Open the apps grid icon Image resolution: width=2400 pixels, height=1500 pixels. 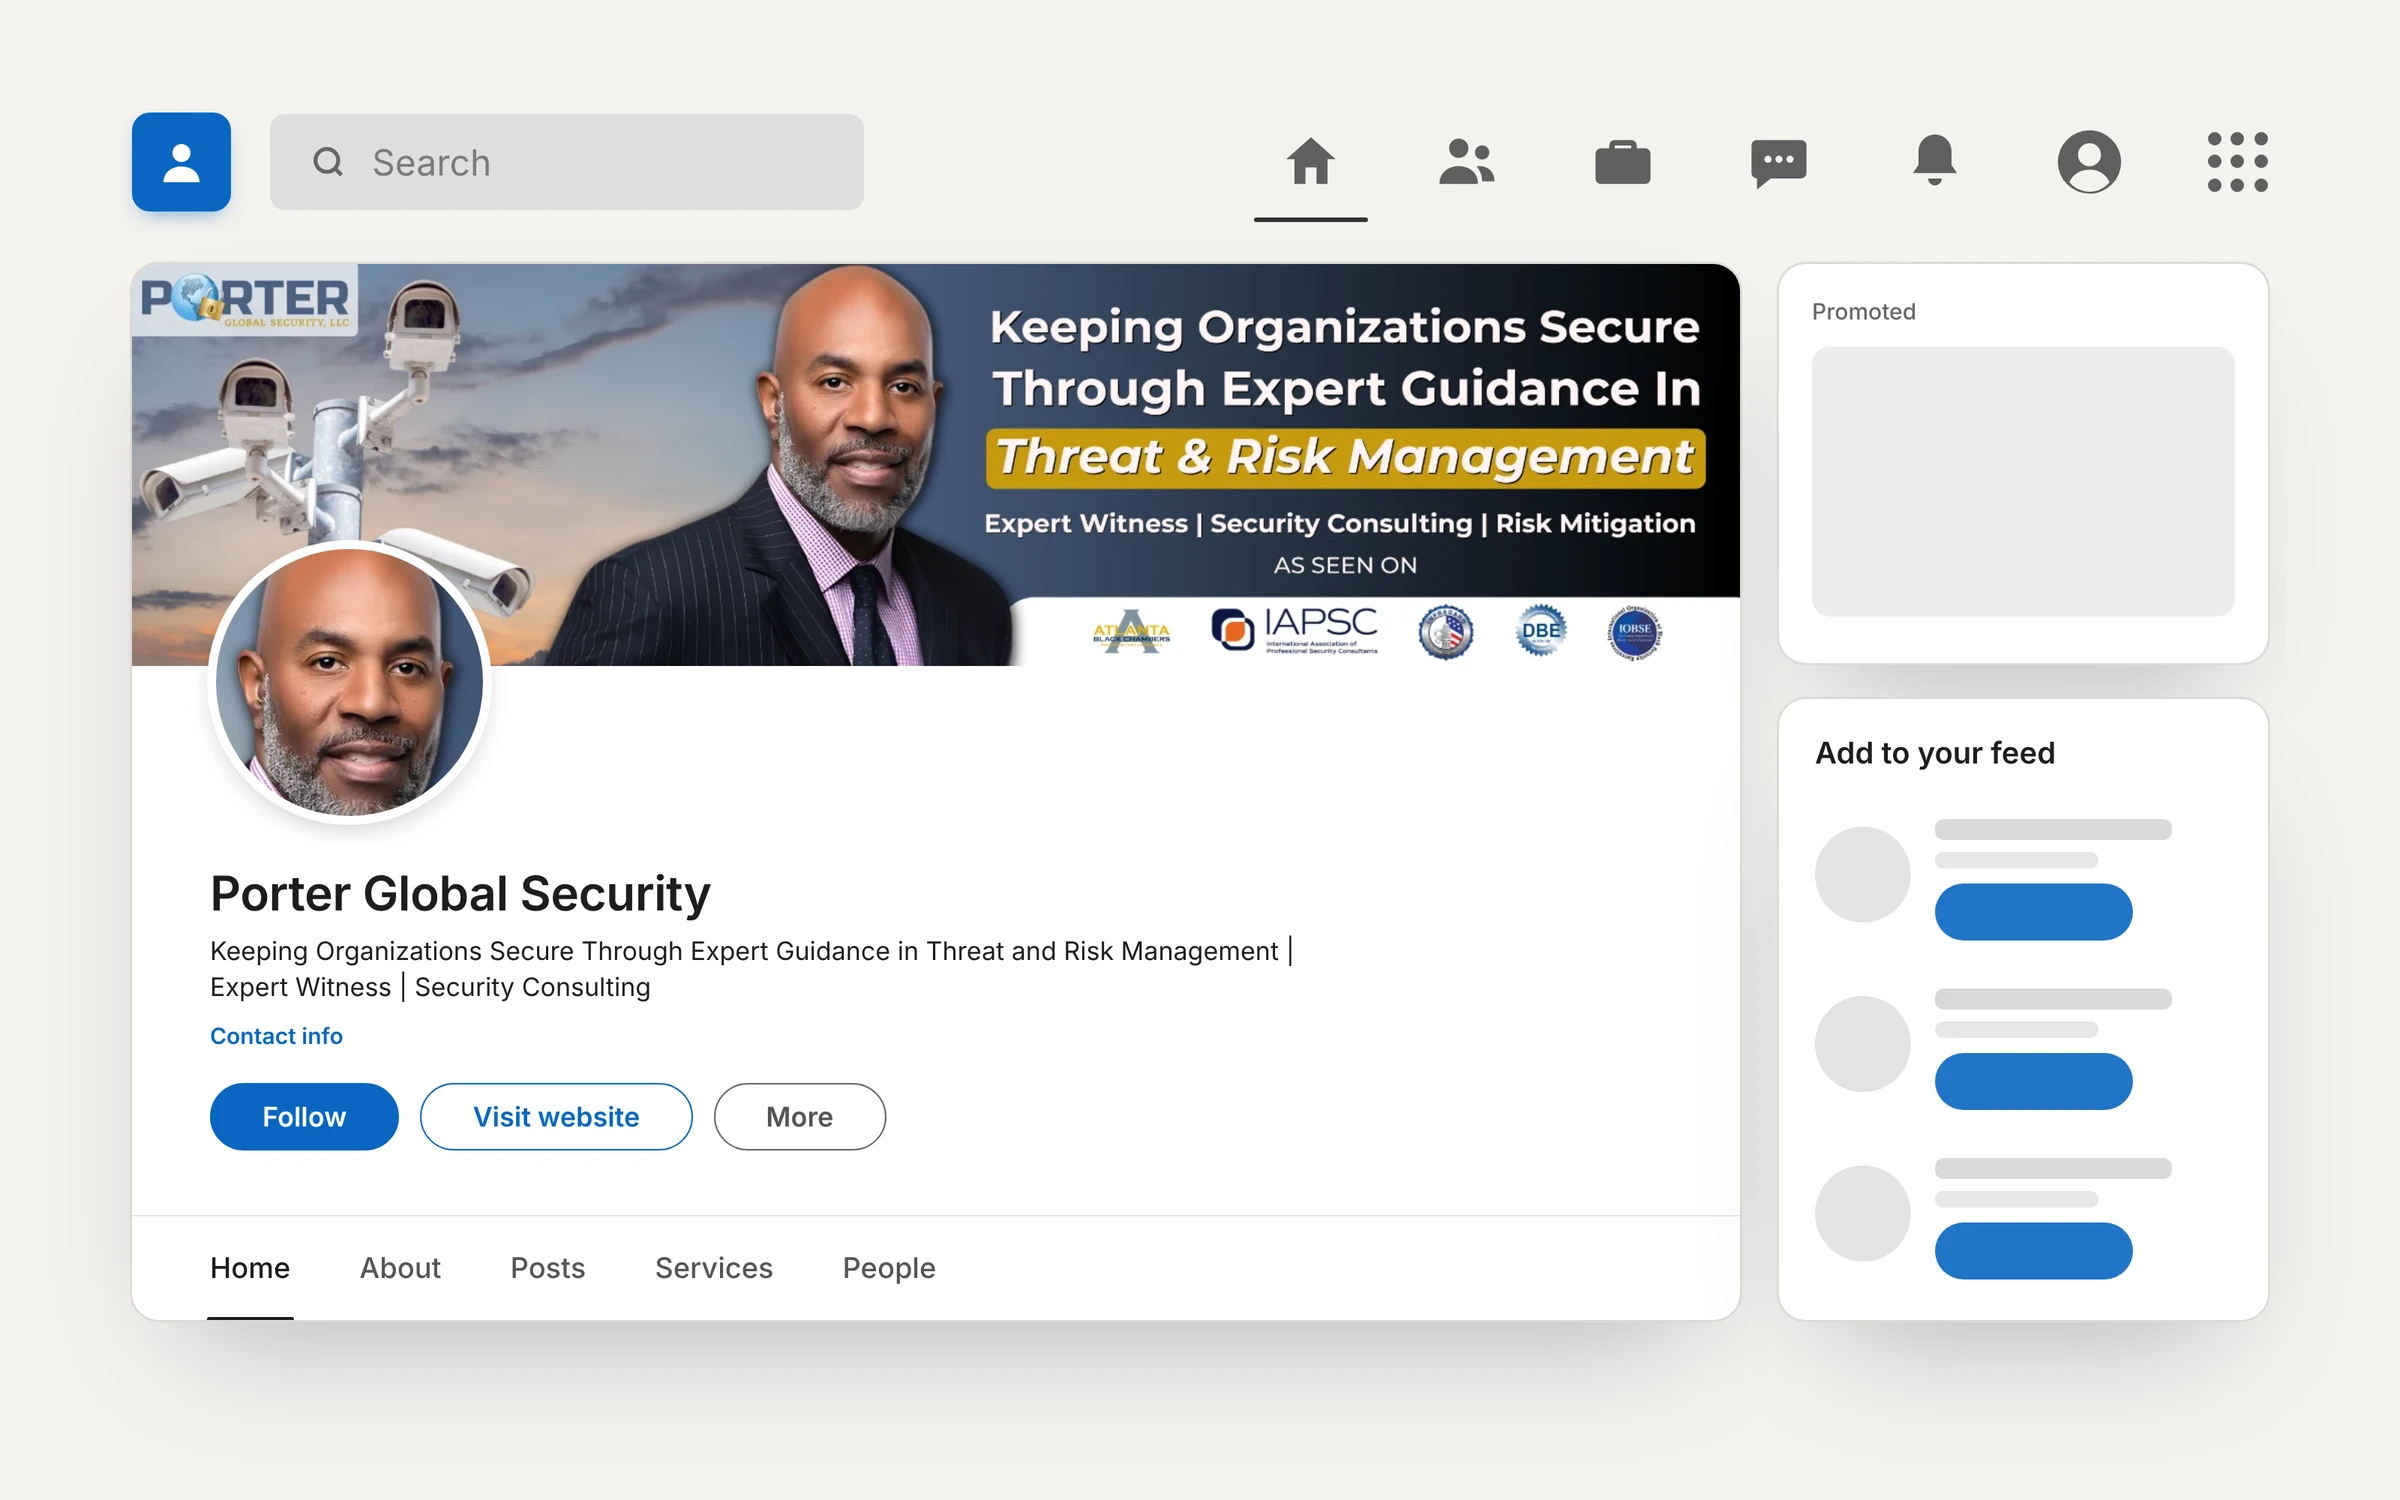click(x=2237, y=162)
